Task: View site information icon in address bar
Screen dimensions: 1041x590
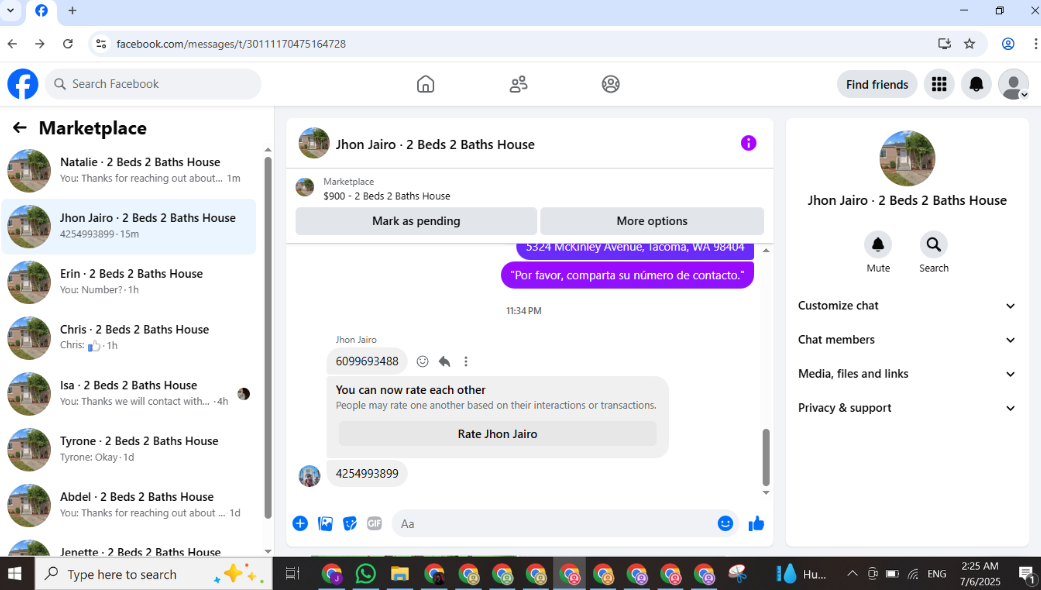Action: coord(101,44)
